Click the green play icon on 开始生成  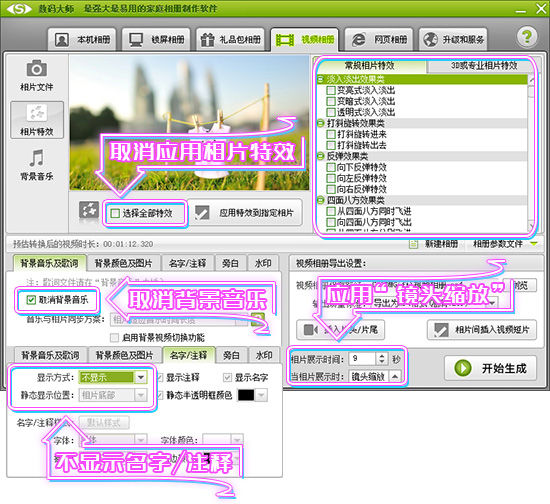click(x=463, y=368)
